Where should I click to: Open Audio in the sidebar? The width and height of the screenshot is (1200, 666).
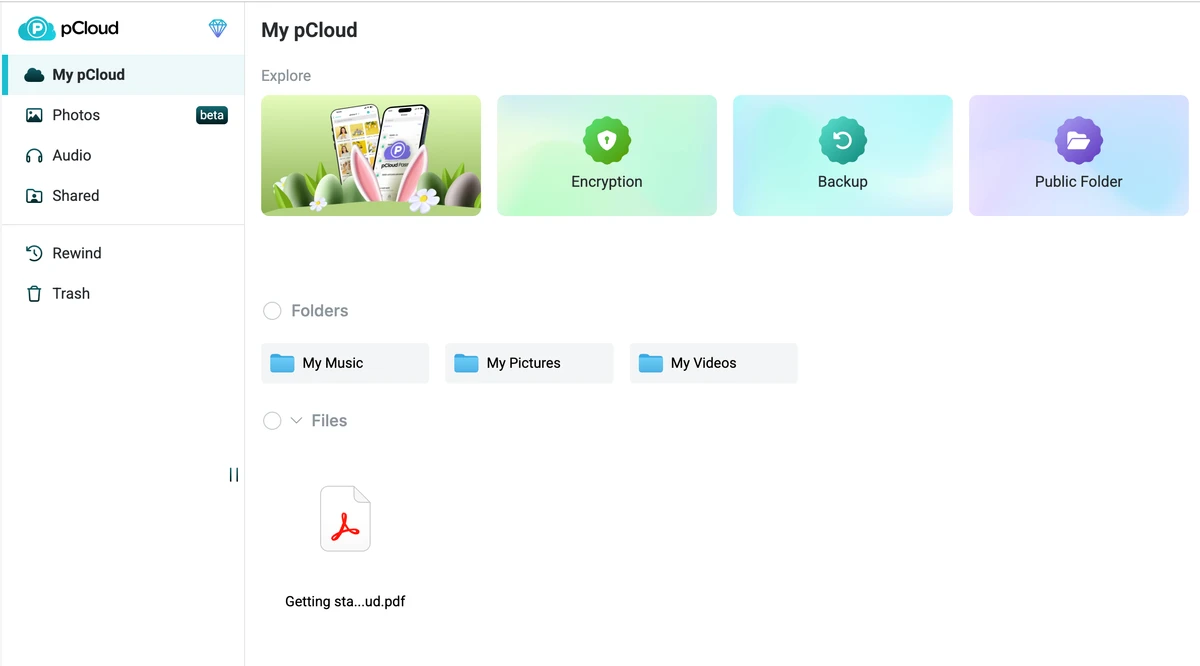123,156
